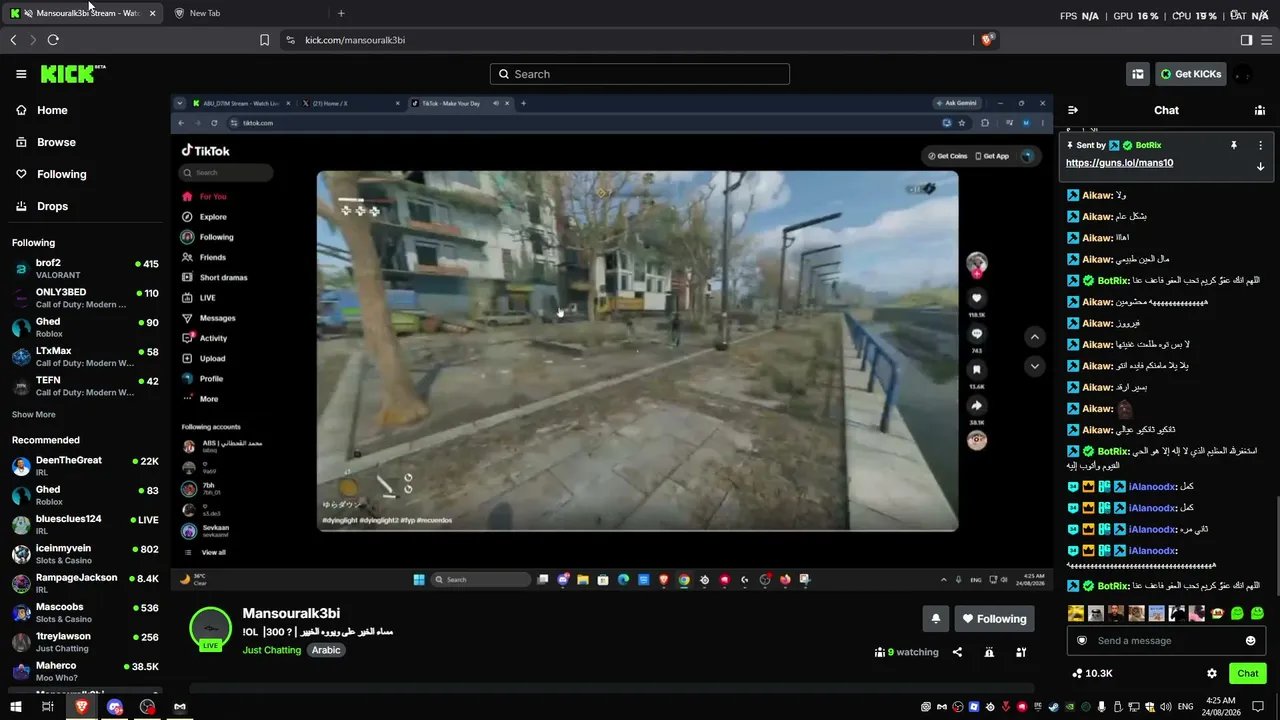The width and height of the screenshot is (1280, 720).
Task: View the 10.3K channel points balance
Action: pyautogui.click(x=1092, y=673)
